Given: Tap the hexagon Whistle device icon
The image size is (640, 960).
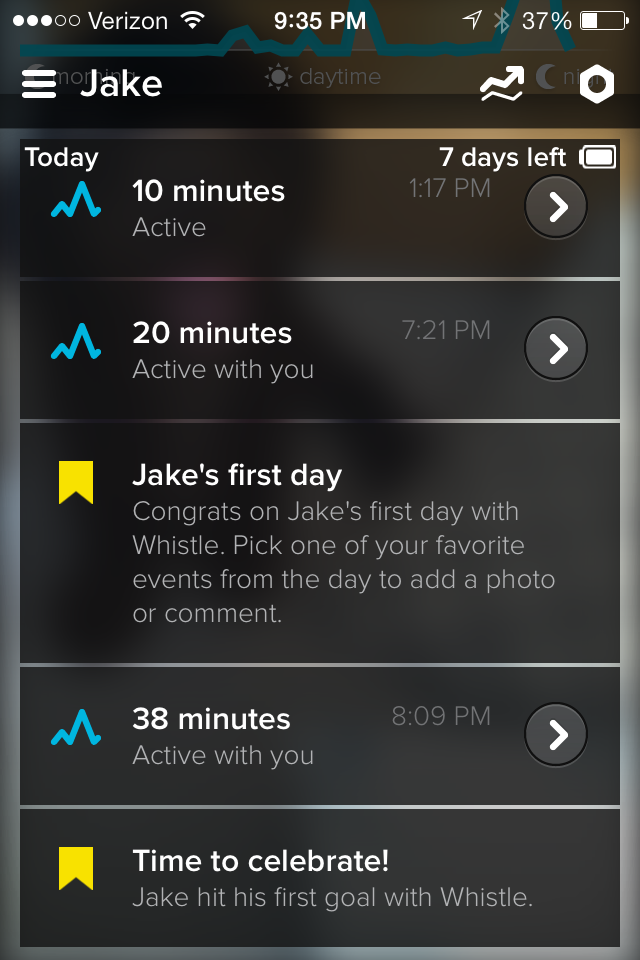Looking at the screenshot, I should pyautogui.click(x=597, y=85).
